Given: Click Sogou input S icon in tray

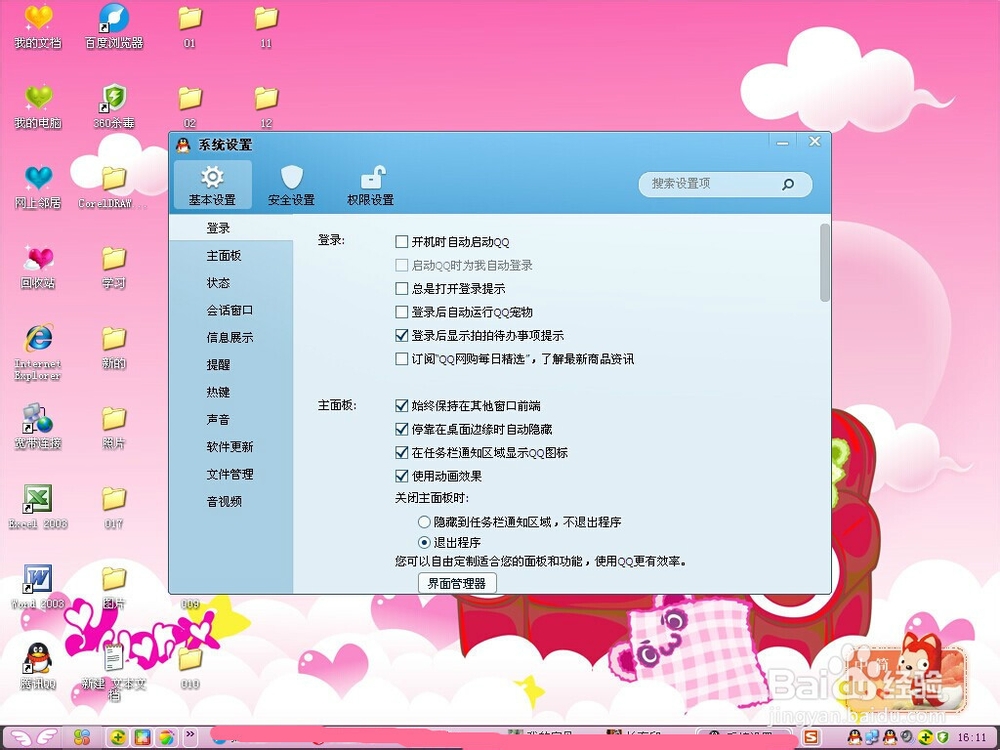Looking at the screenshot, I should coord(811,738).
